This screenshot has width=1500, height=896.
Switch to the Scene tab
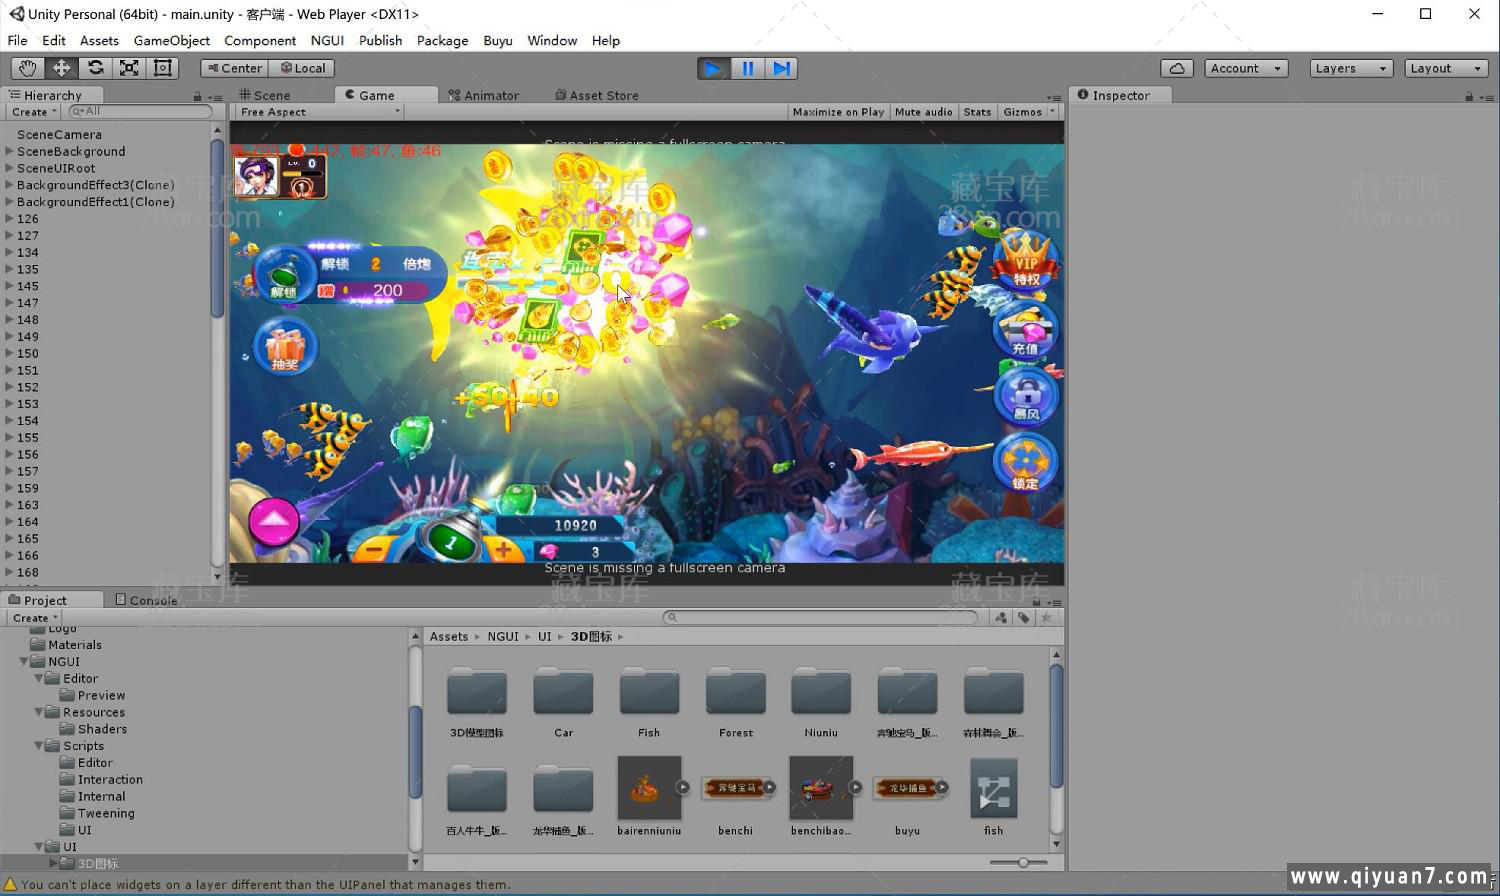[271, 94]
